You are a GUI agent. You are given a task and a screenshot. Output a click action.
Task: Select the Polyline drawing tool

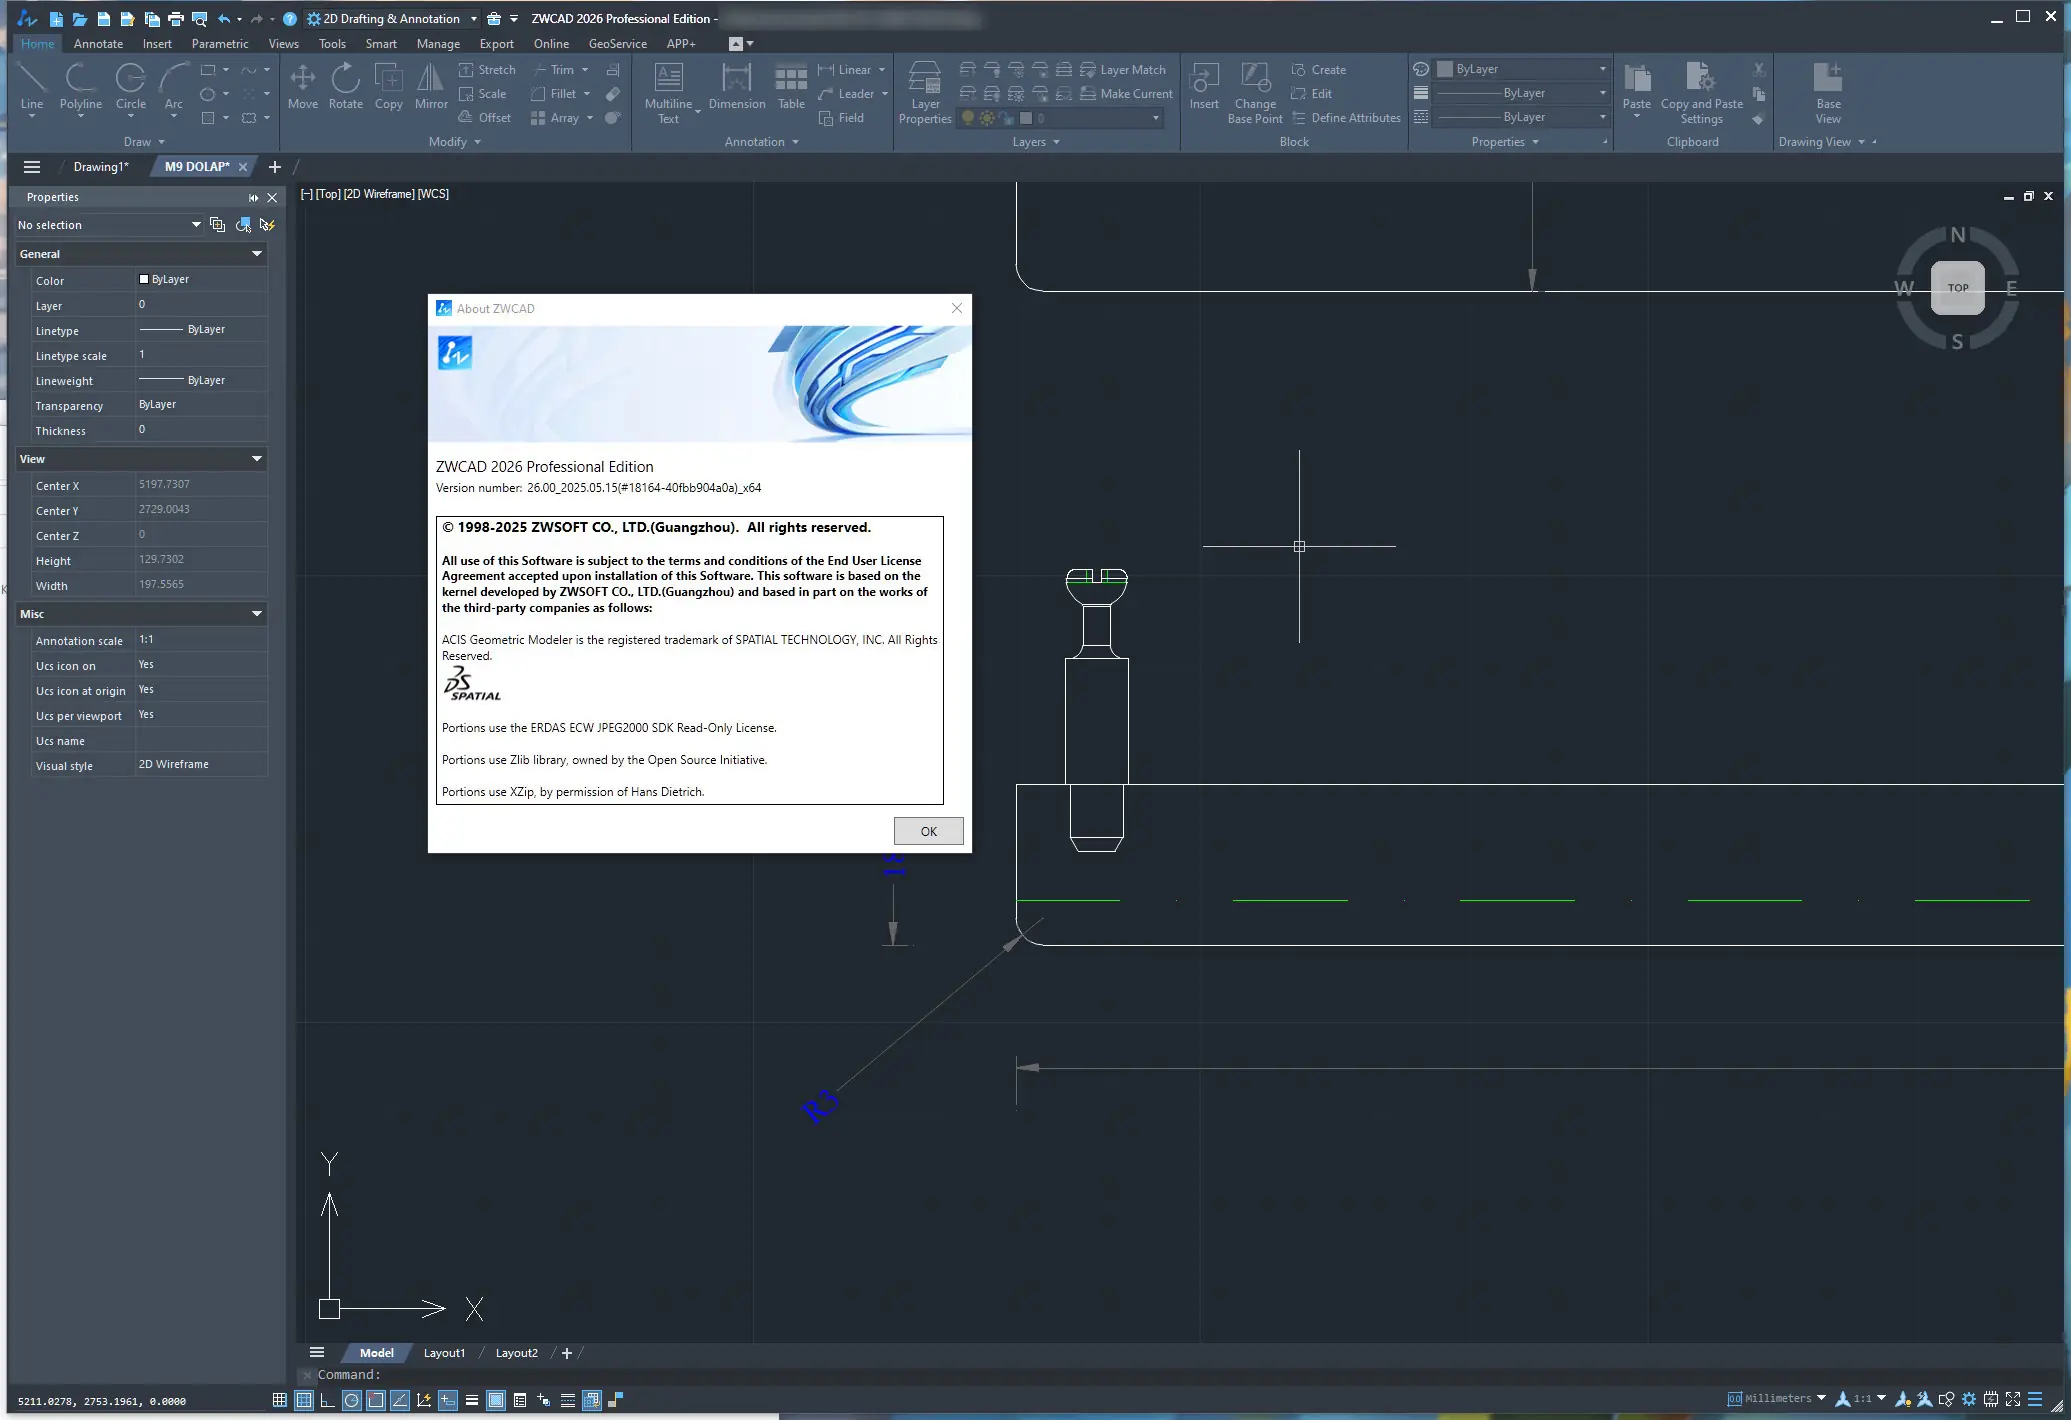(80, 86)
